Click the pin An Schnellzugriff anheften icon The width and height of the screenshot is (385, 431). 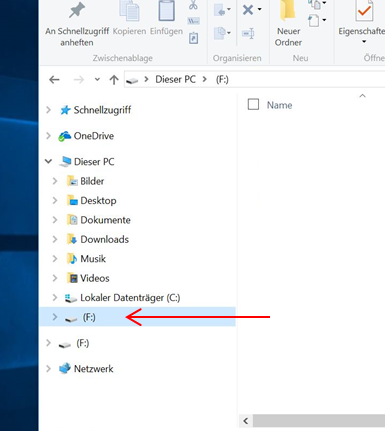point(77,10)
